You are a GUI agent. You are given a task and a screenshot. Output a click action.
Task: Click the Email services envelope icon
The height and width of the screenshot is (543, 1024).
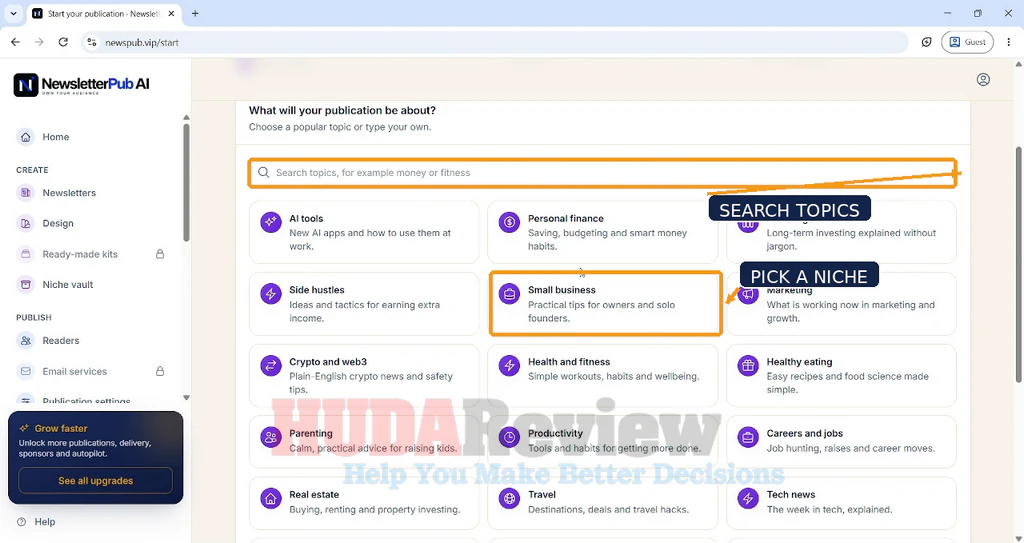pyautogui.click(x=25, y=371)
